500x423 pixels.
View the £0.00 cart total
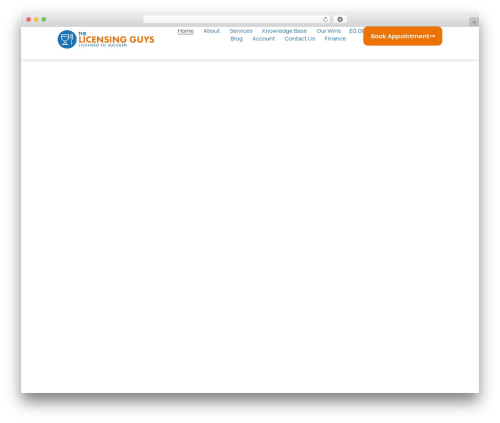coord(356,31)
